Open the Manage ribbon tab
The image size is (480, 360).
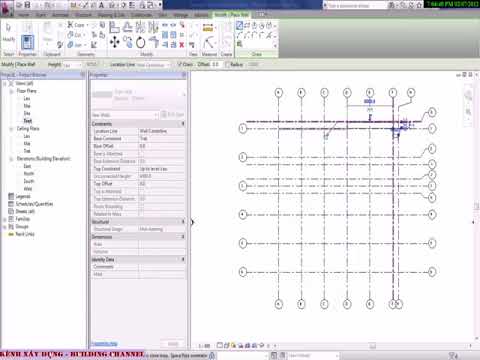180,15
